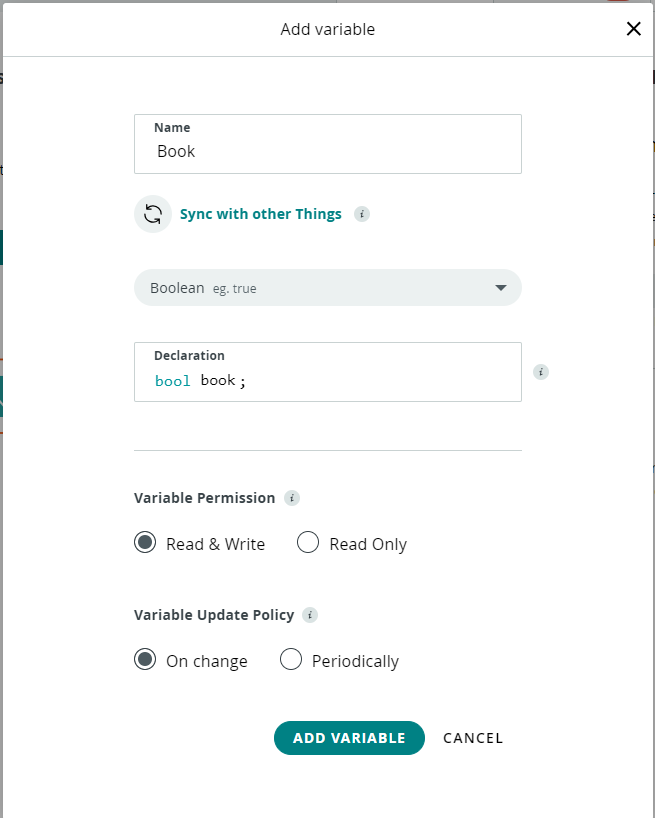Click the Add variable dialog title
655x818 pixels.
click(328, 29)
